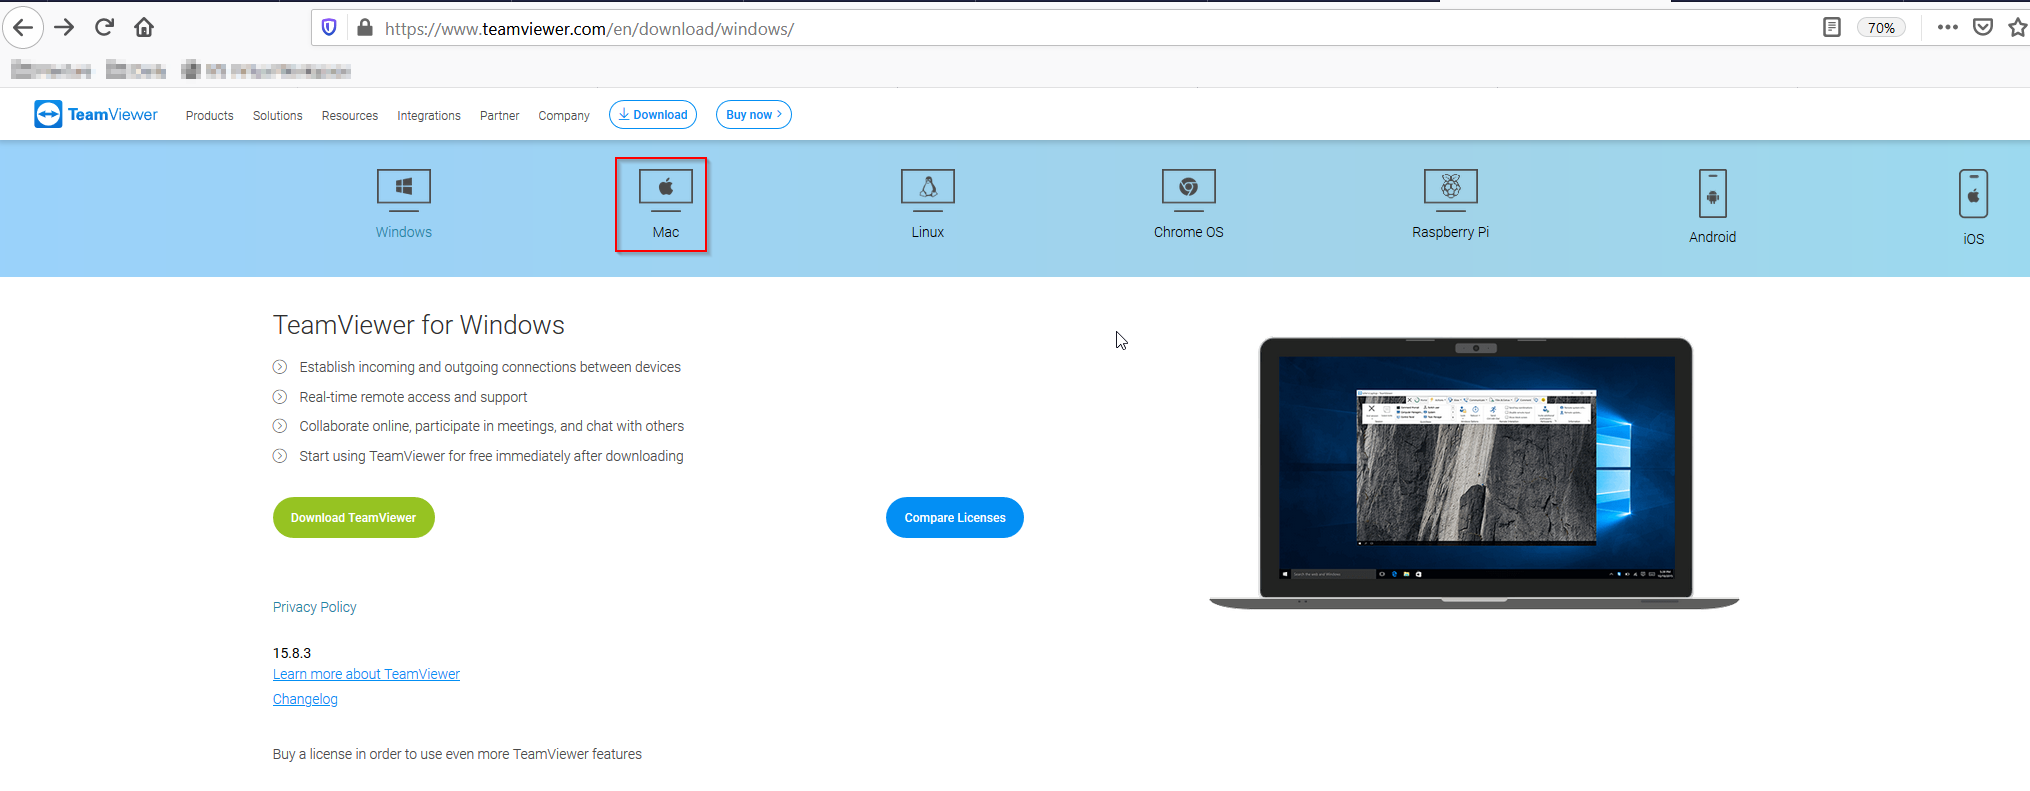Viewport: 2030px width, 791px height.
Task: Open the Resources menu
Action: tap(350, 116)
